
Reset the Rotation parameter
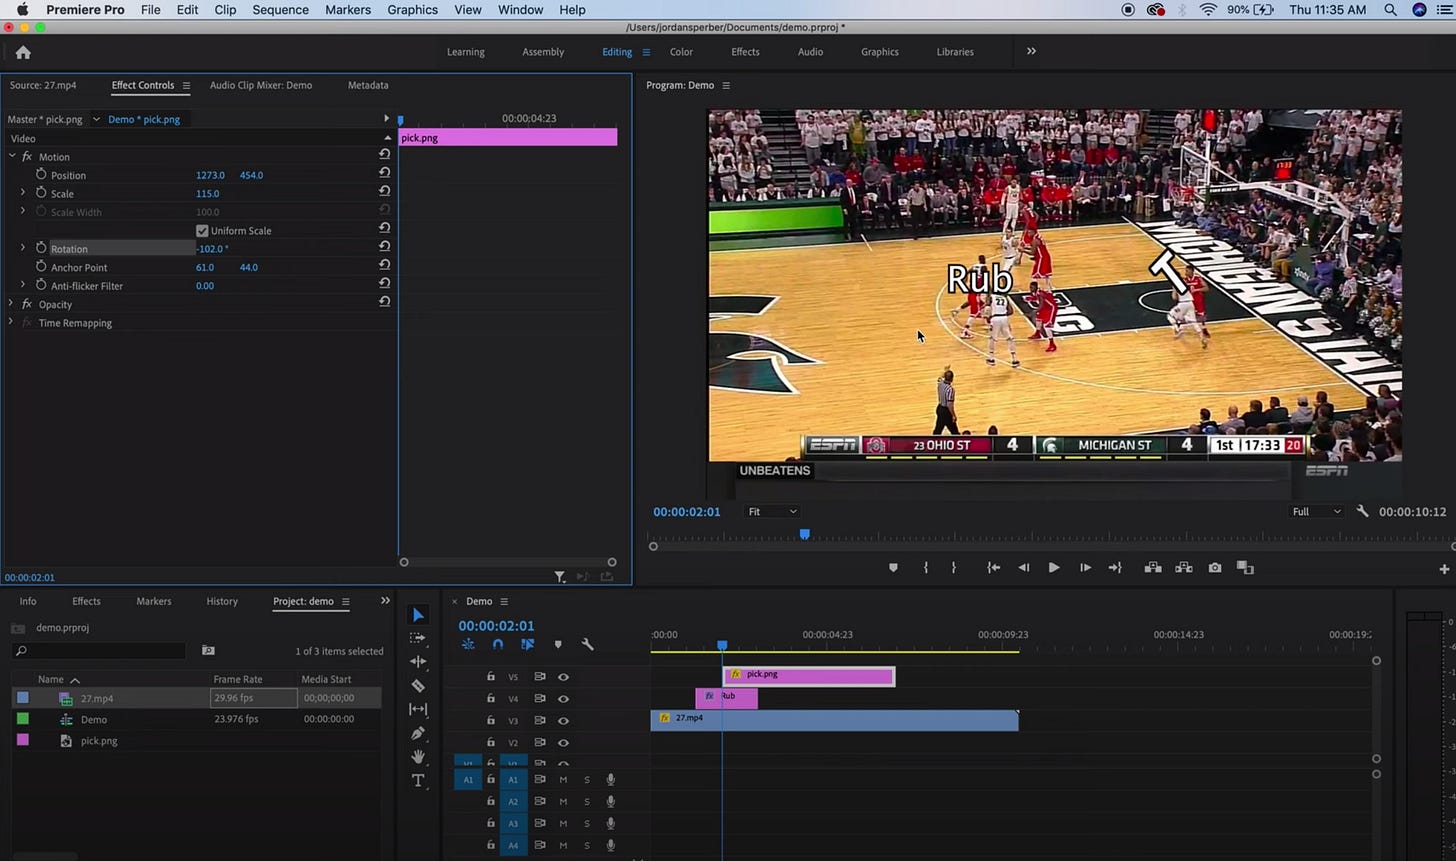coord(384,246)
